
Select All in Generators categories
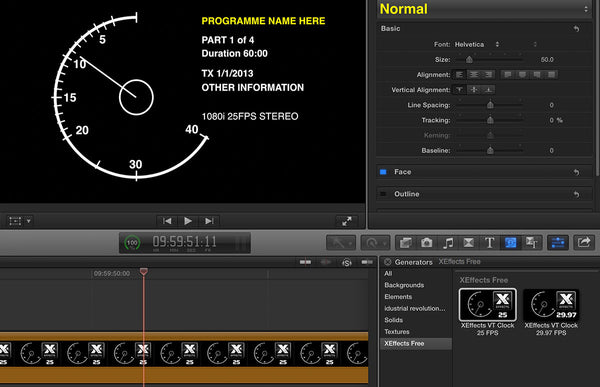click(388, 273)
